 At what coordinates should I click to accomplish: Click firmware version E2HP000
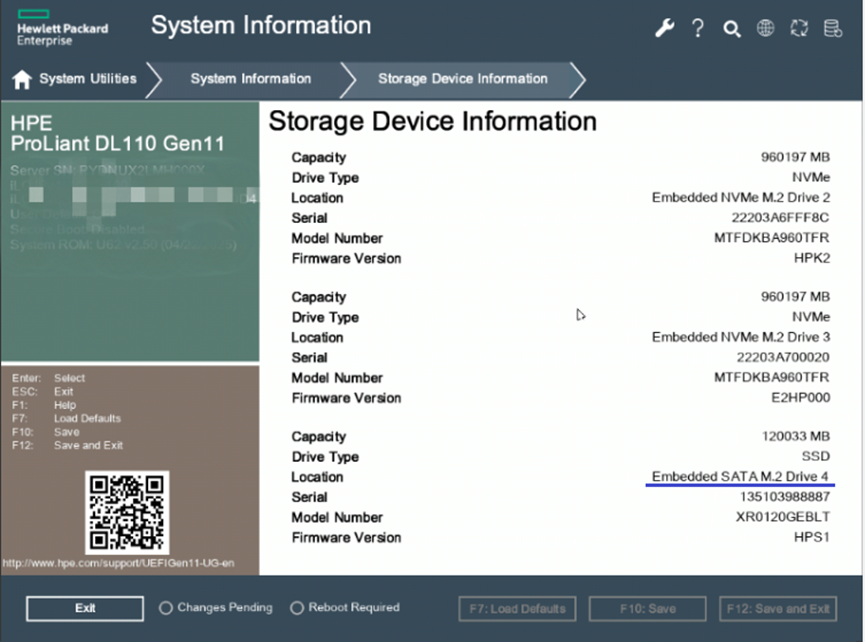pyautogui.click(x=800, y=398)
